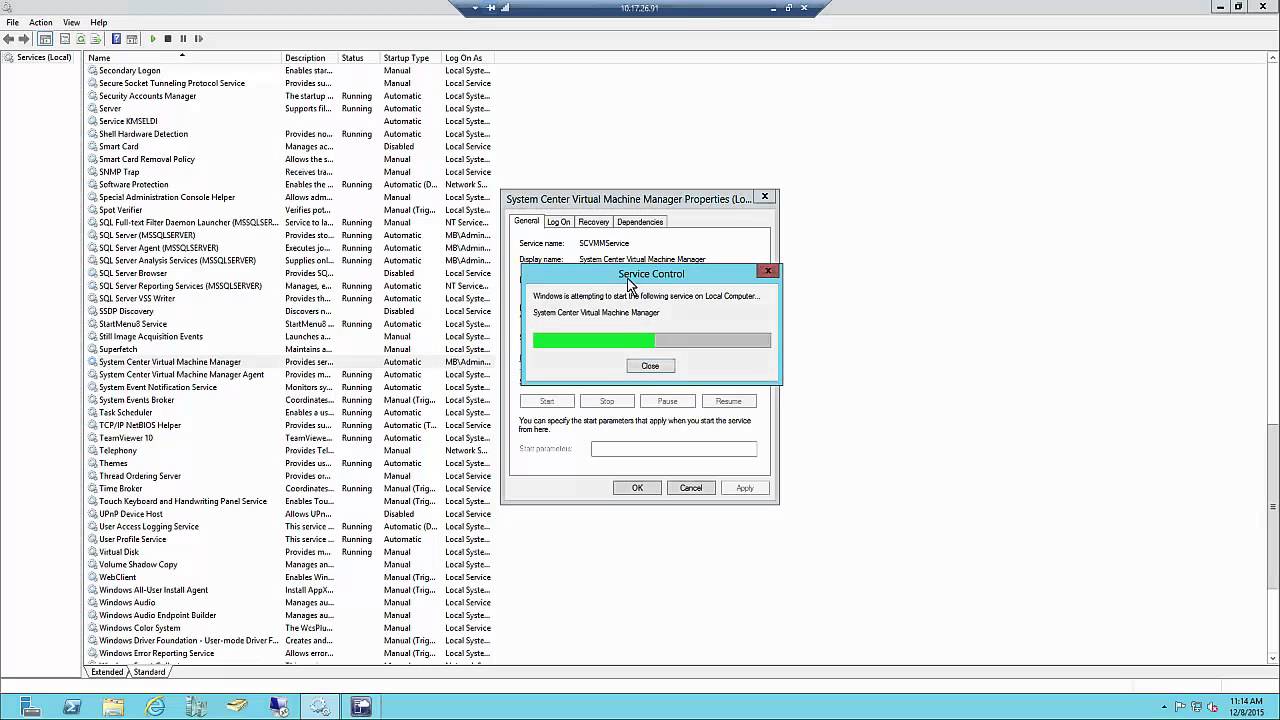The image size is (1280, 720).
Task: Click Cancel in the Properties dialog
Action: pyautogui.click(x=691, y=488)
